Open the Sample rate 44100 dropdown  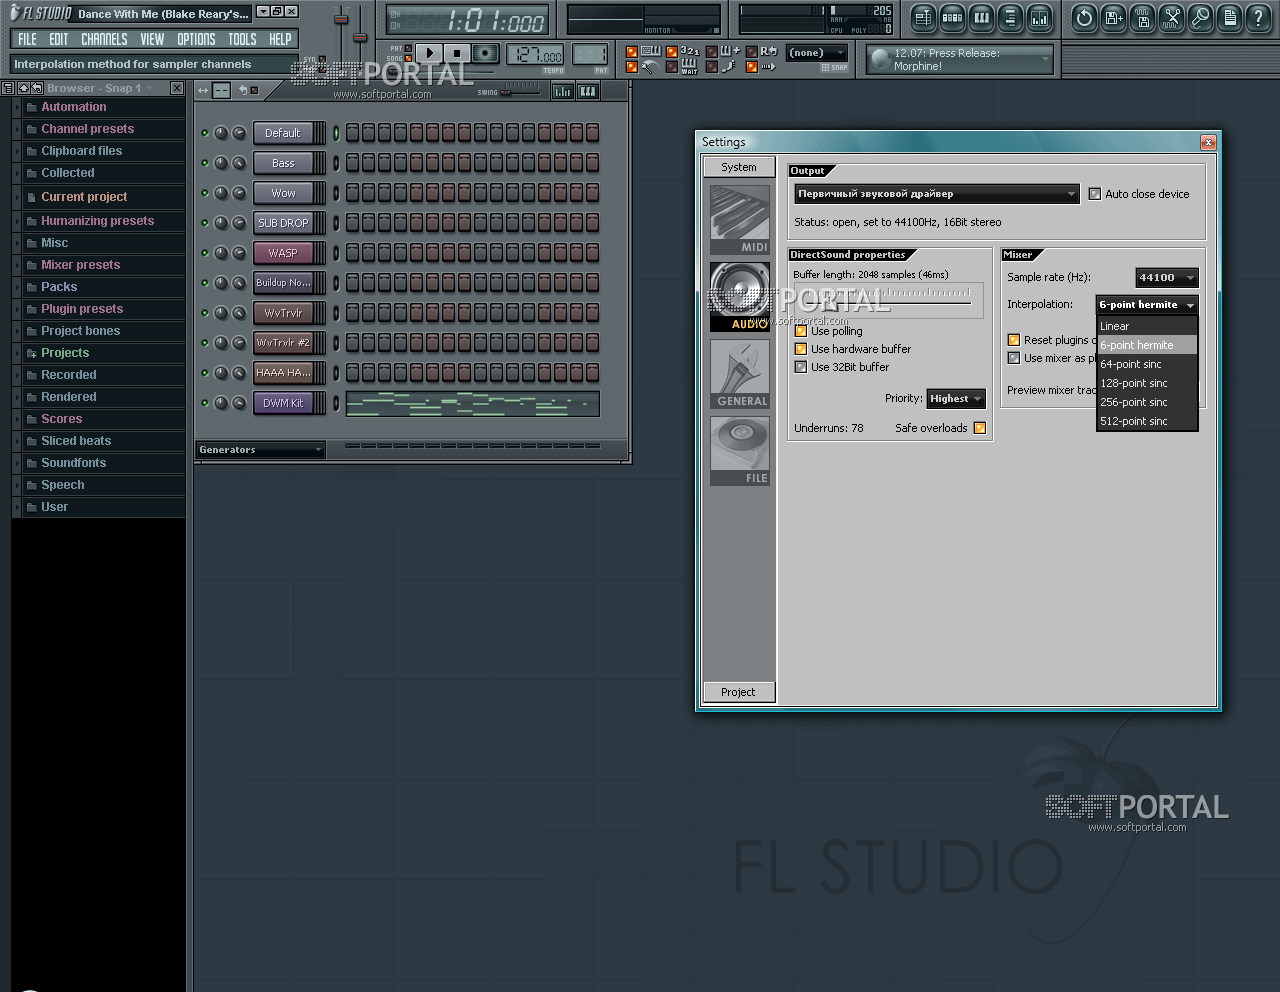tap(1167, 278)
